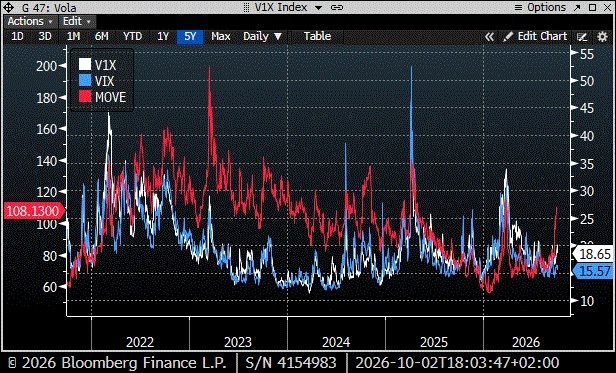
Task: Click the crosshair move icon beside G 47
Action: pos(8,7)
